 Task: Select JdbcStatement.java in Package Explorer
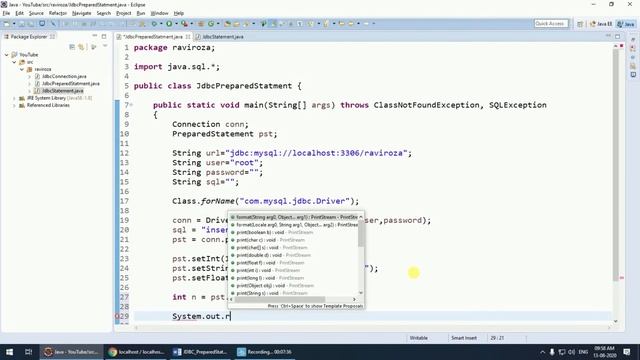pos(62,91)
